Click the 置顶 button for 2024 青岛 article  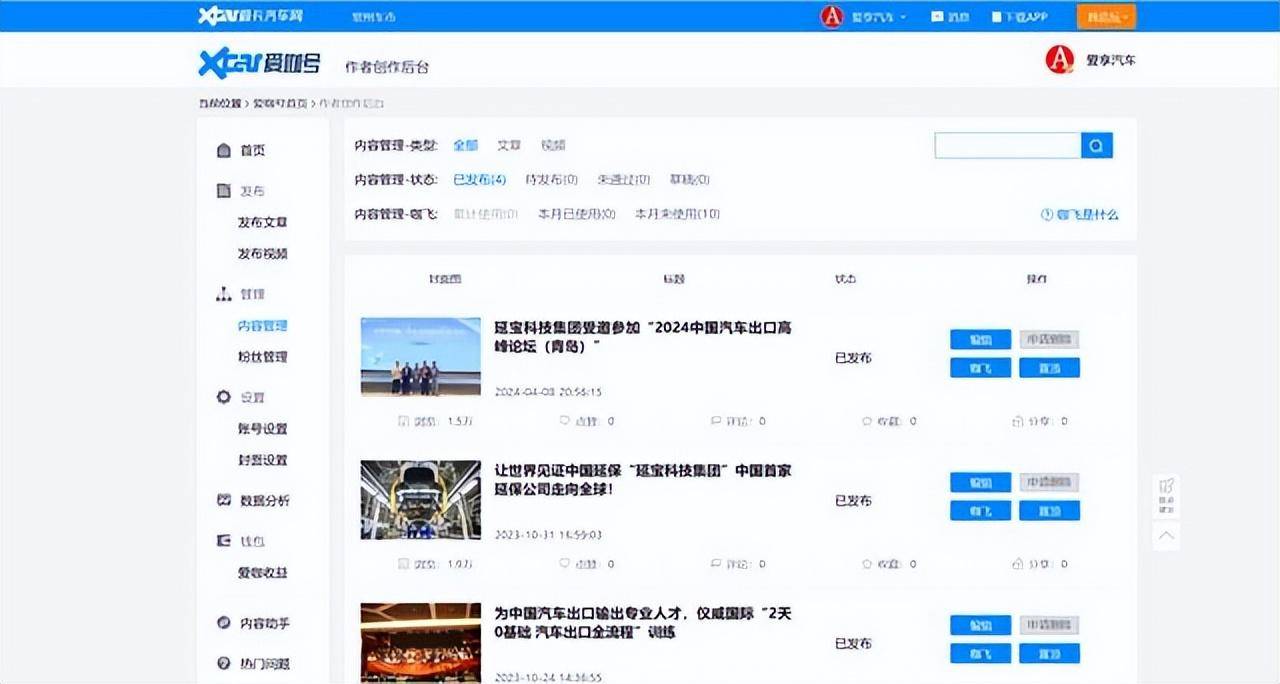pyautogui.click(x=1049, y=368)
